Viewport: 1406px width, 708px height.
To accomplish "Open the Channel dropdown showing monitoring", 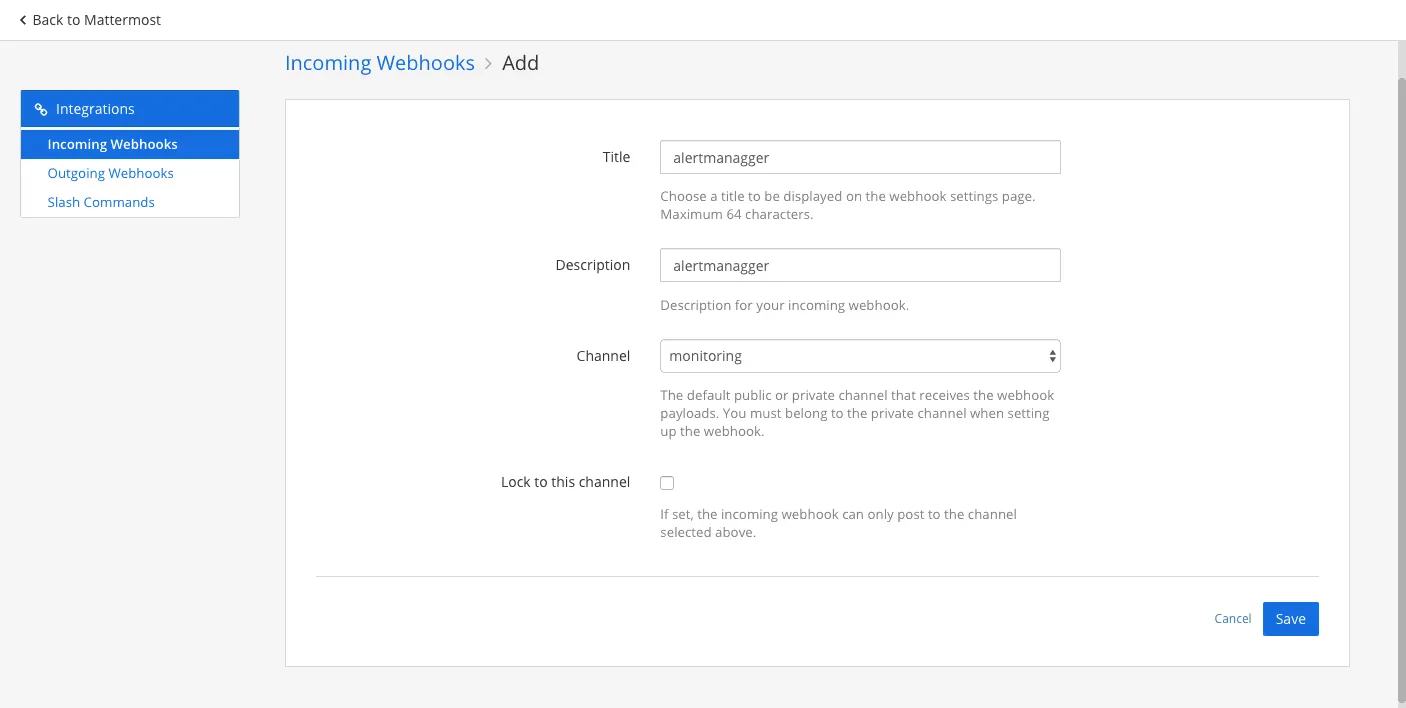I will [x=850, y=356].
